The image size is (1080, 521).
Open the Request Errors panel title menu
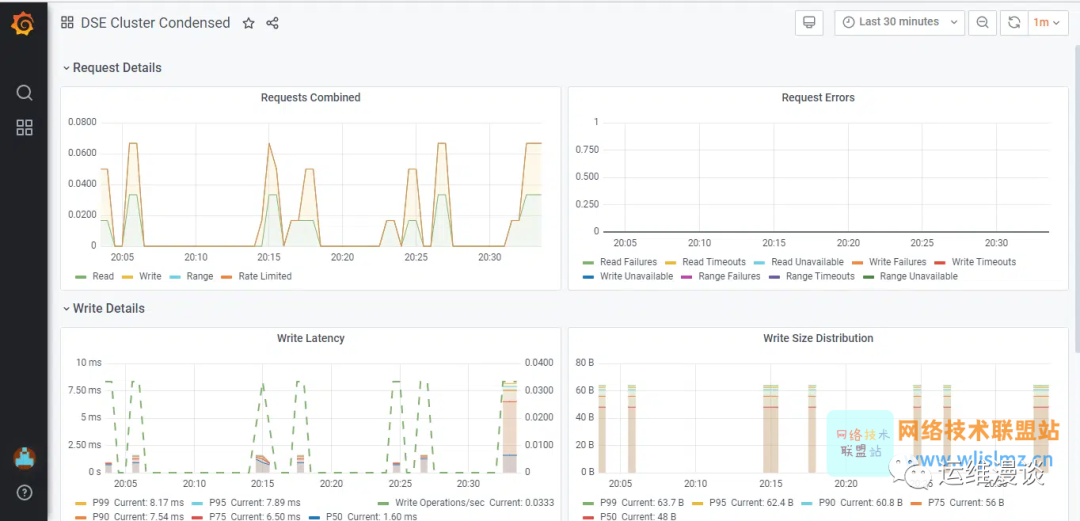pos(818,98)
